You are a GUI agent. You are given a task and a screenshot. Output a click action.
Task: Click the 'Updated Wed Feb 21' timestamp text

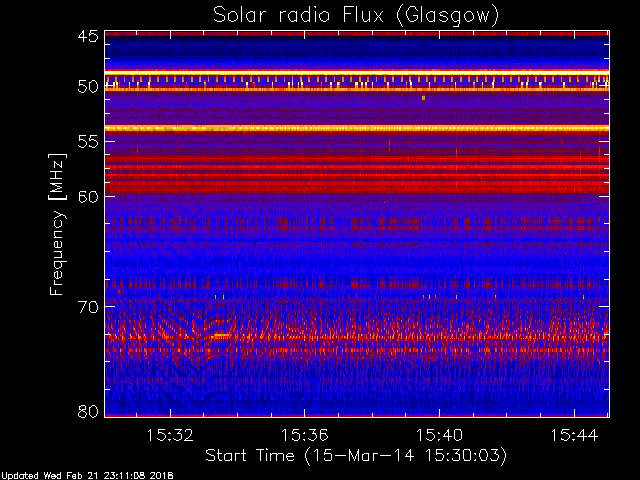coord(87,476)
